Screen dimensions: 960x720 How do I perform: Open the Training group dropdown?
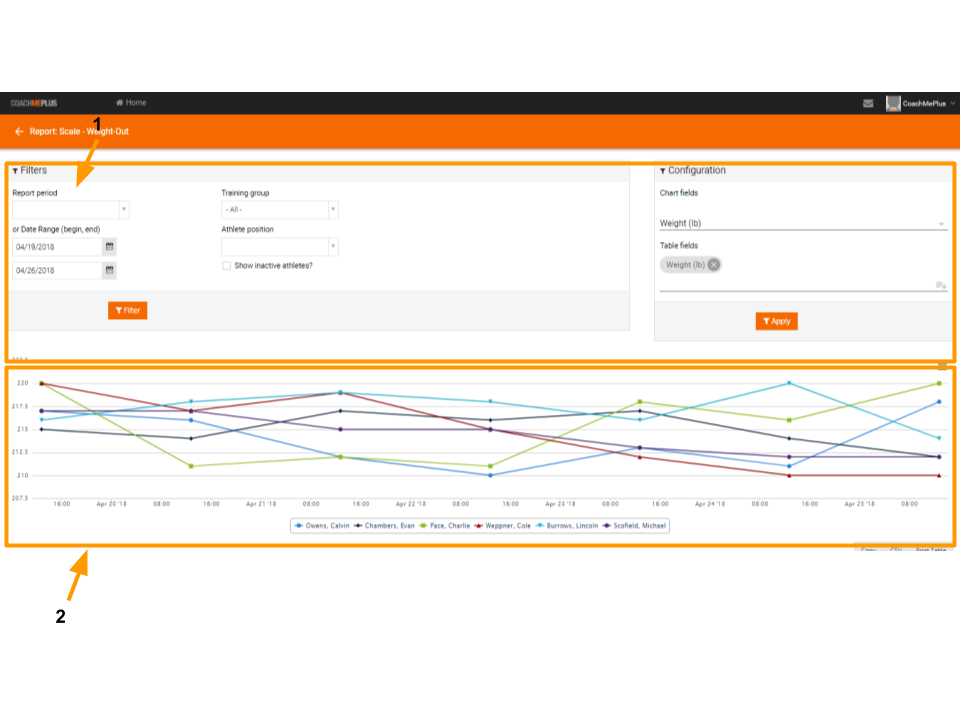click(x=280, y=209)
